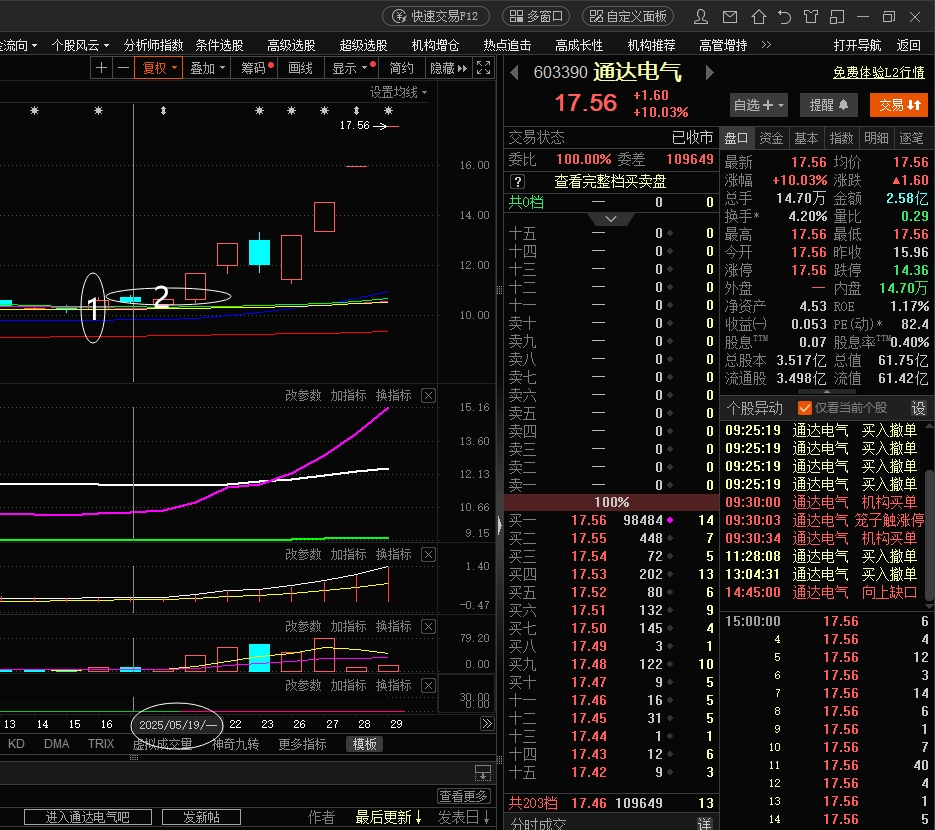Expand the order book depth chevron
935x830 pixels.
pyautogui.click(x=611, y=219)
